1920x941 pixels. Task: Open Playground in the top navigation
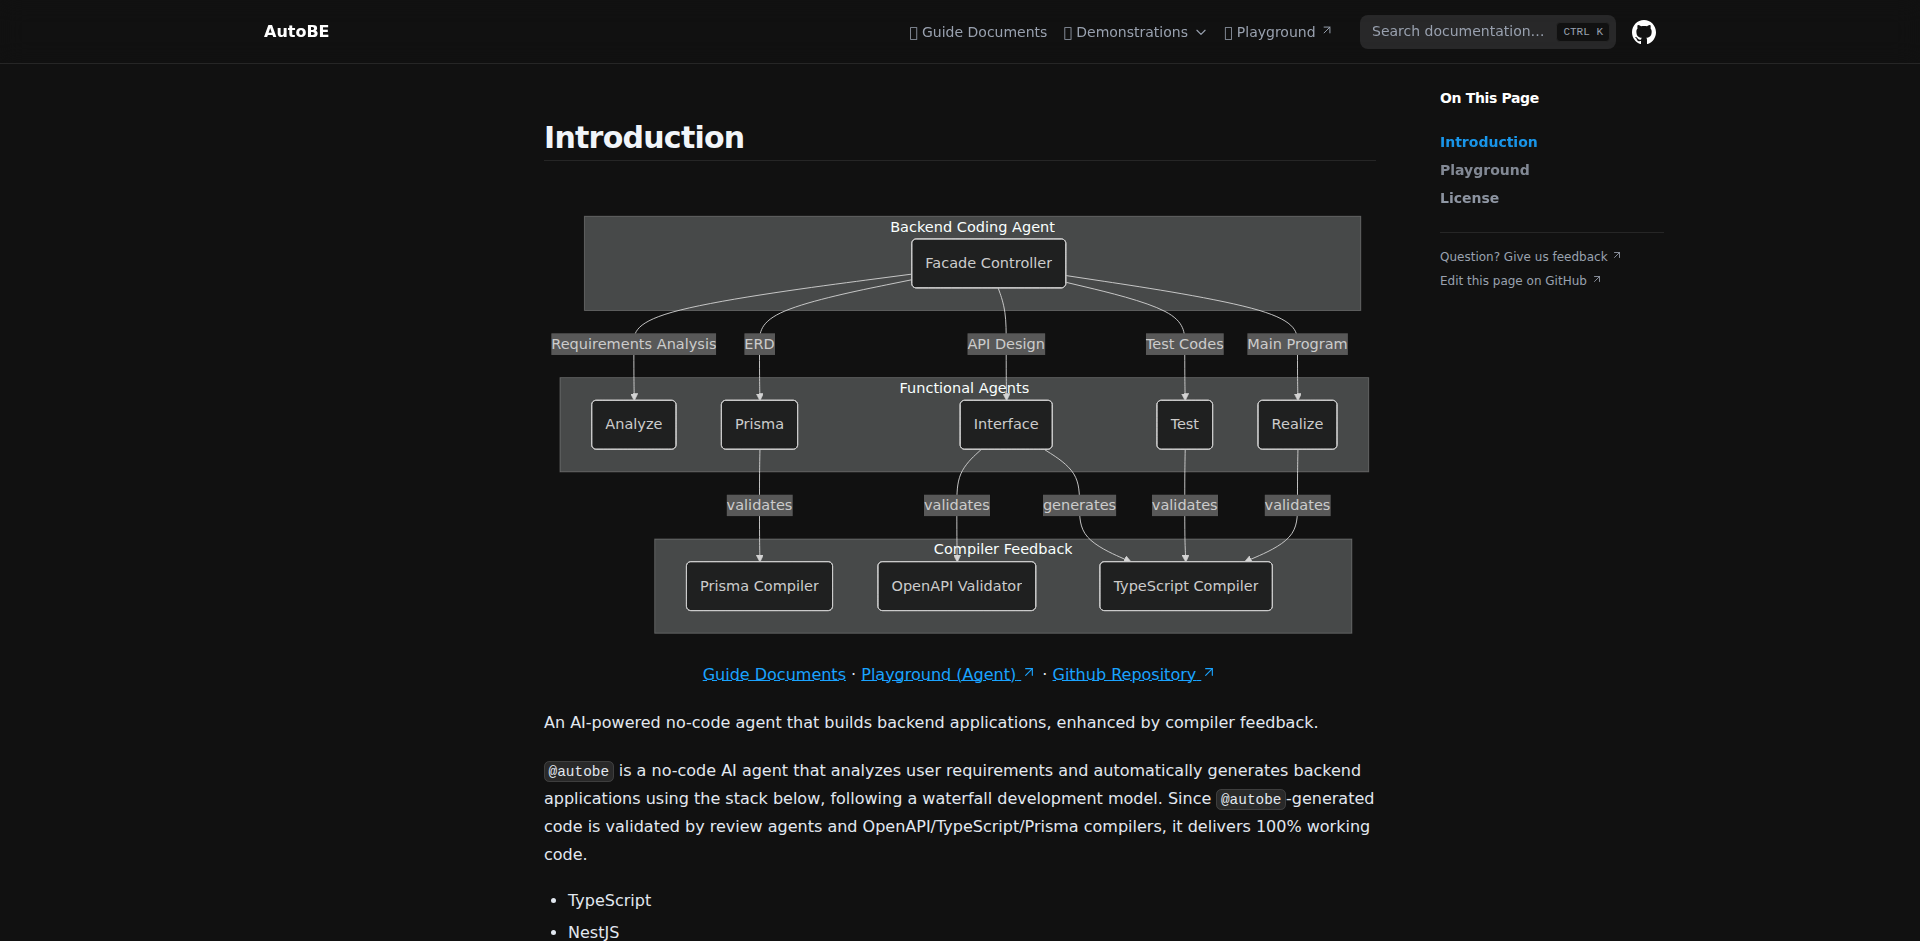coord(1278,32)
